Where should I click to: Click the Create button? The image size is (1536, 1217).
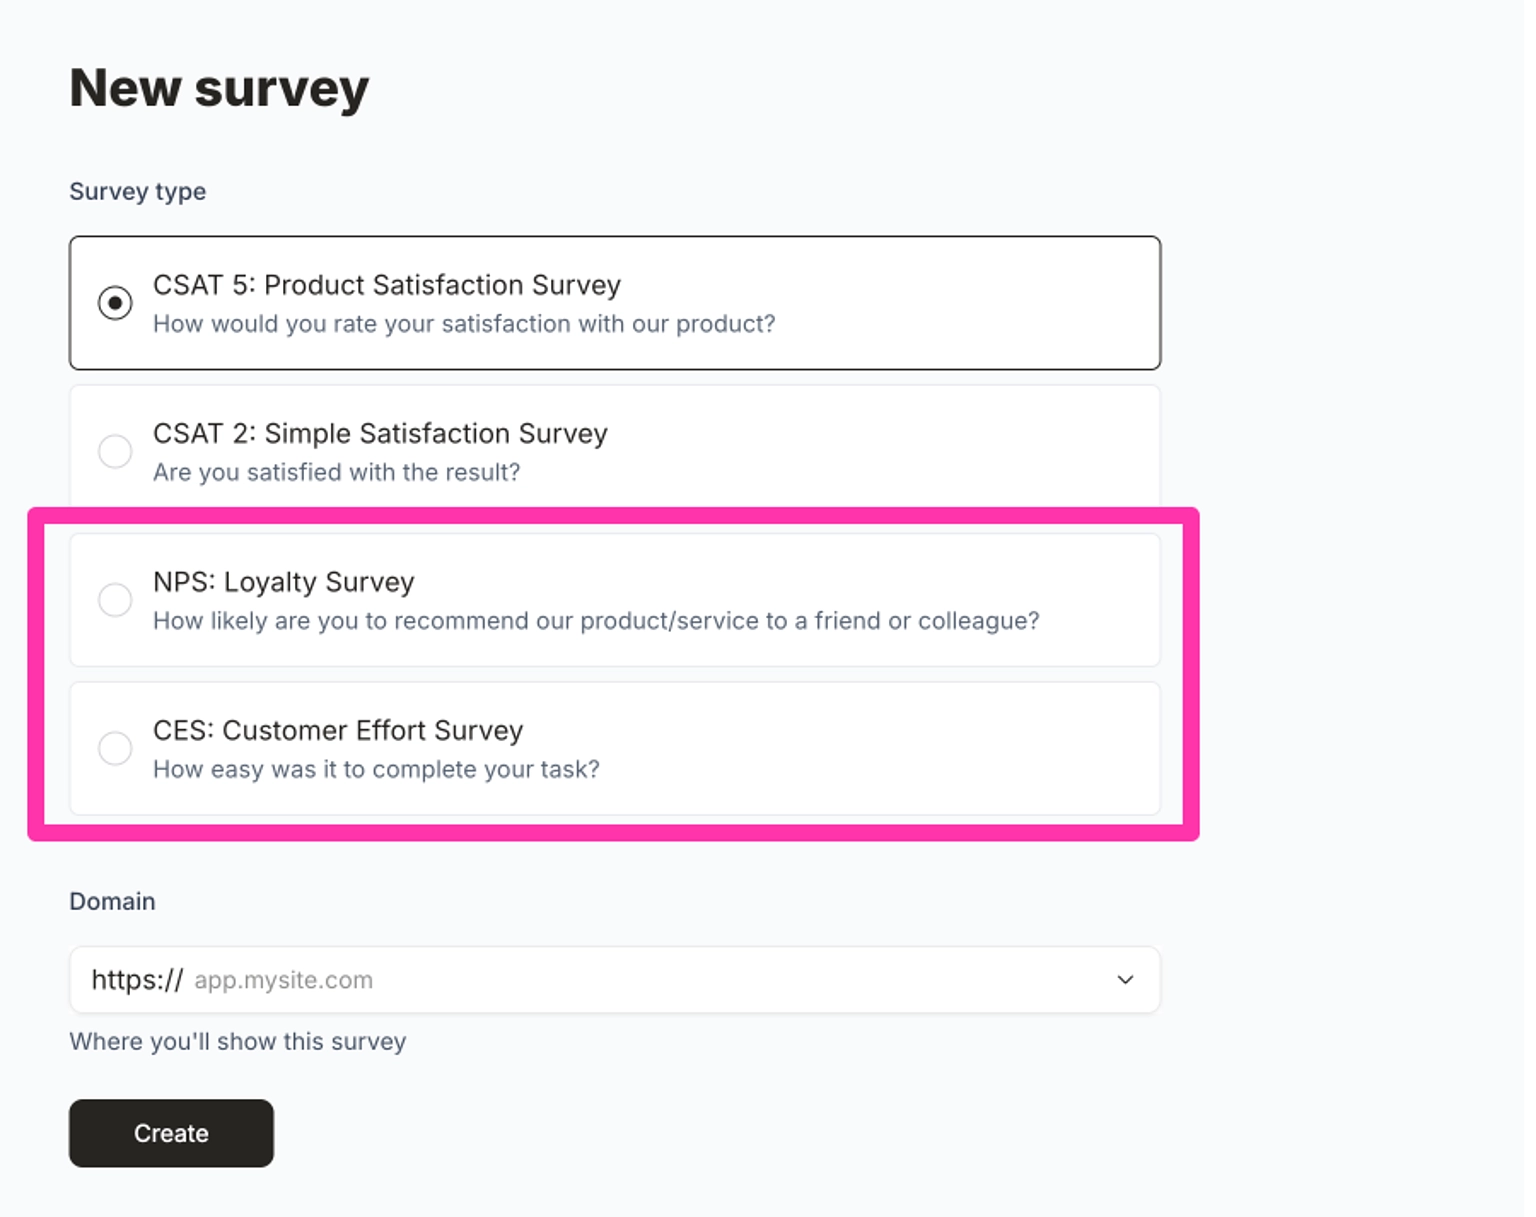click(170, 1133)
